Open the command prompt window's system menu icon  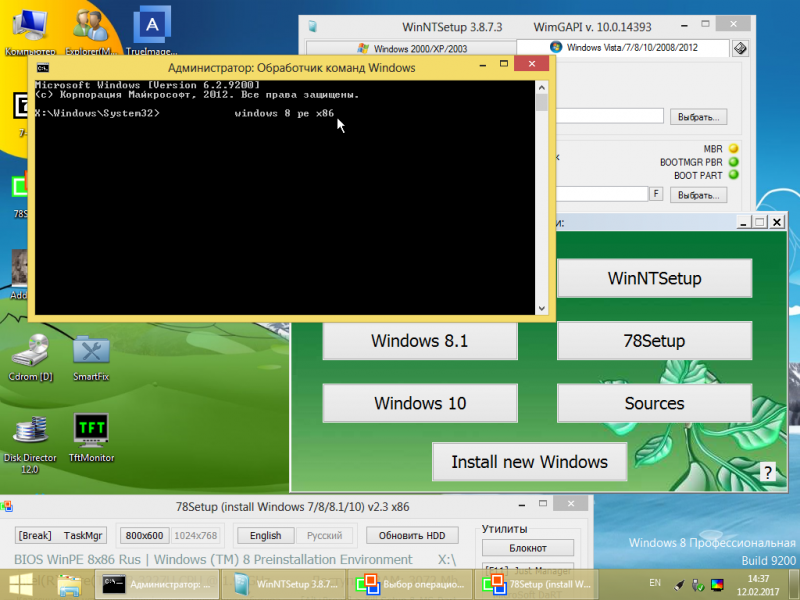(x=43, y=68)
